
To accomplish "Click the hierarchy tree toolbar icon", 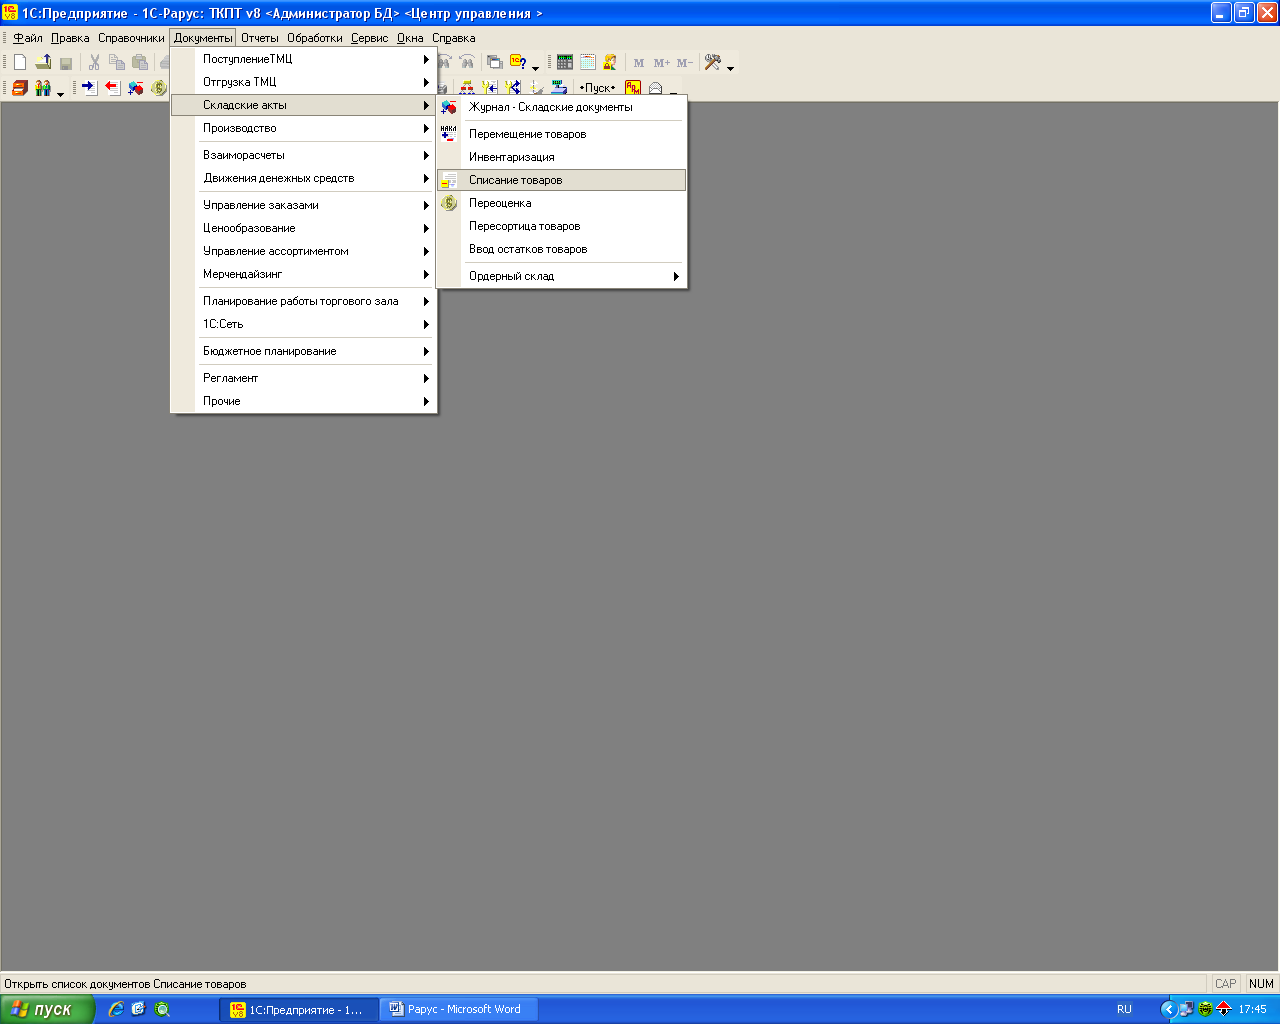I will tap(467, 88).
